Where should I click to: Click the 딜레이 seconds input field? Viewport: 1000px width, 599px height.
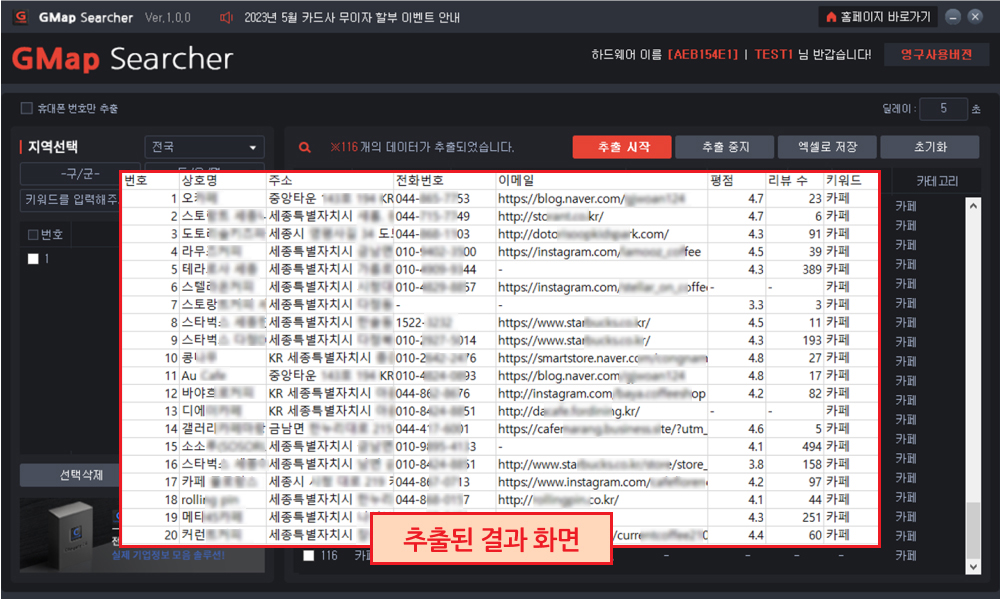pyautogui.click(x=940, y=108)
